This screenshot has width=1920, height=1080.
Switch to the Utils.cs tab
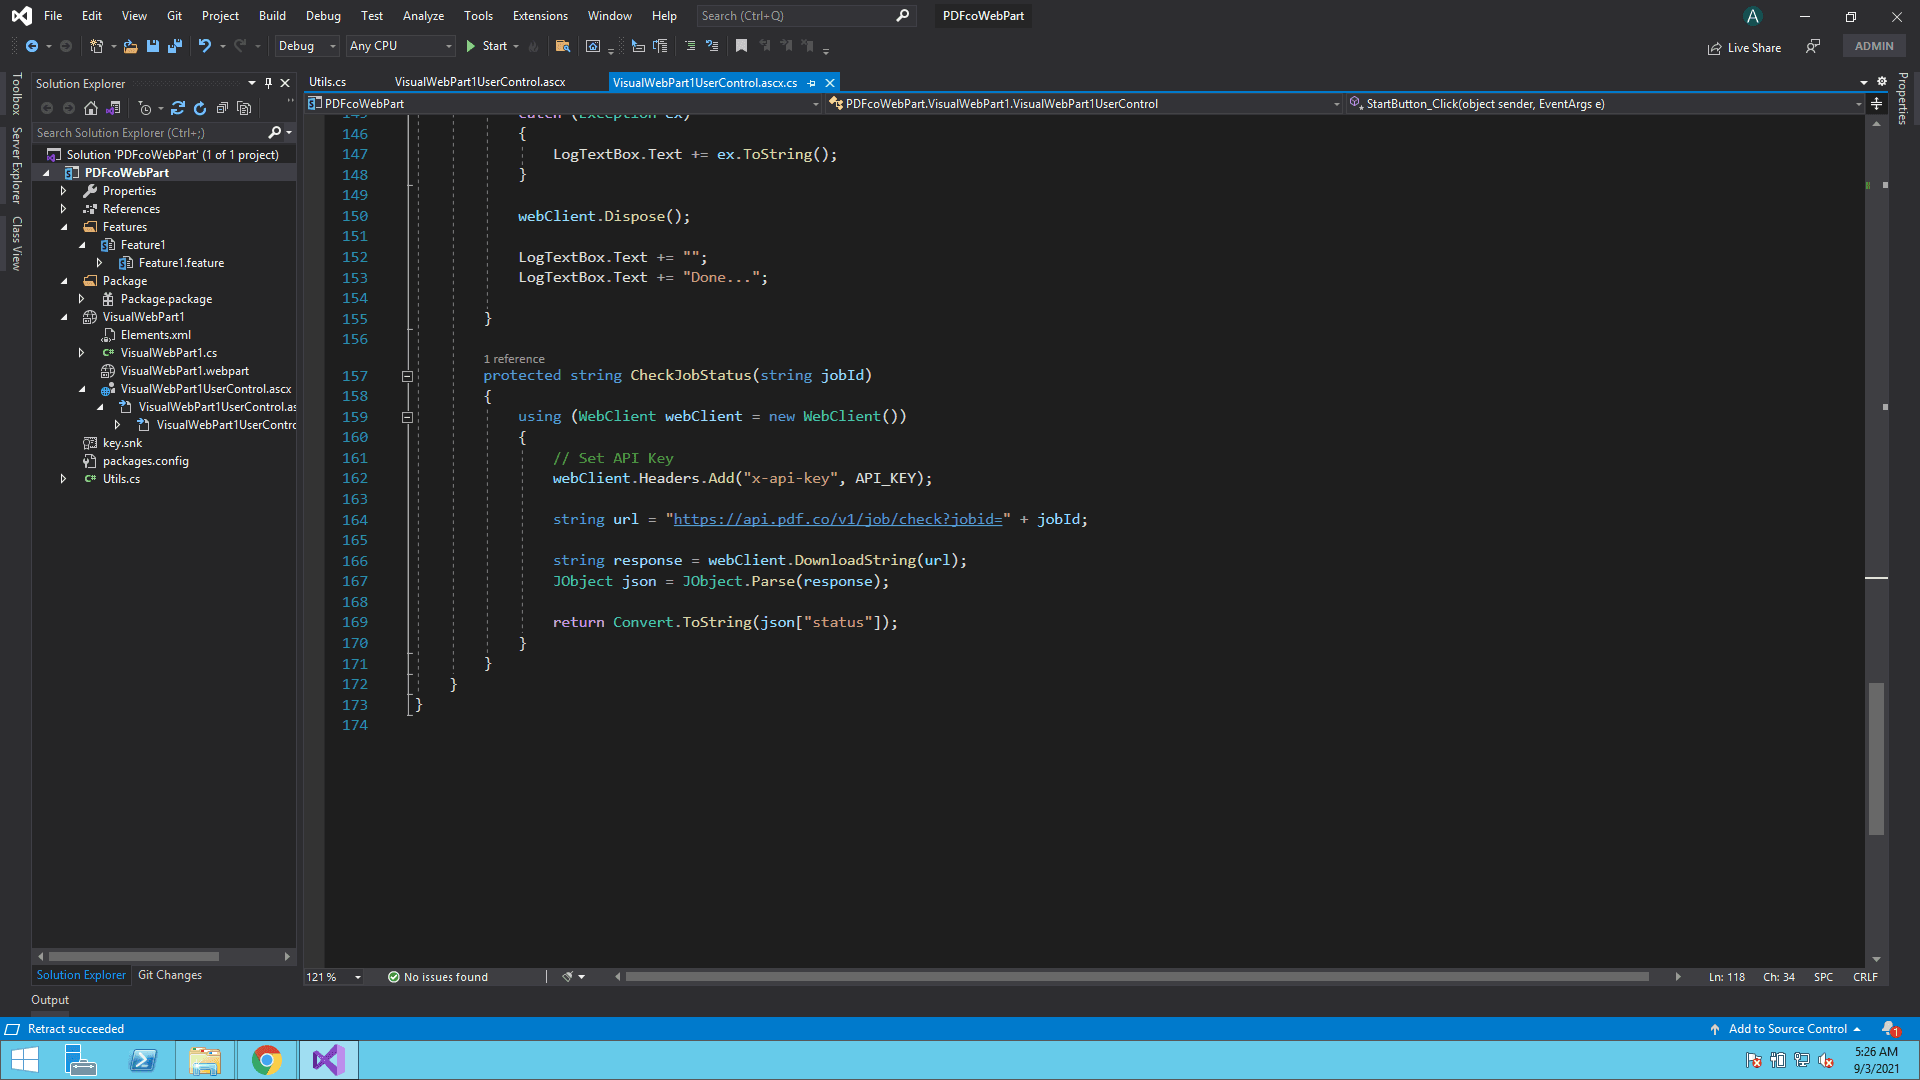(x=328, y=82)
